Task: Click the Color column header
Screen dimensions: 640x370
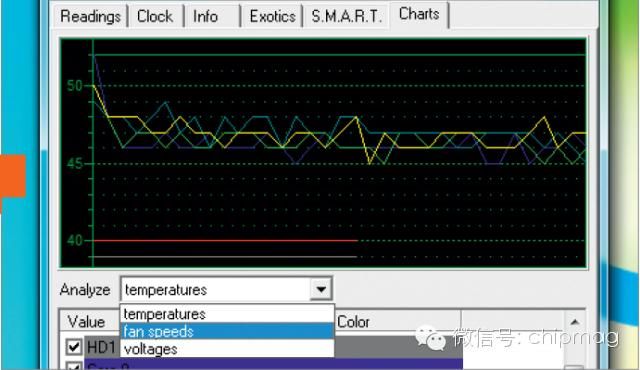Action: coord(354,322)
